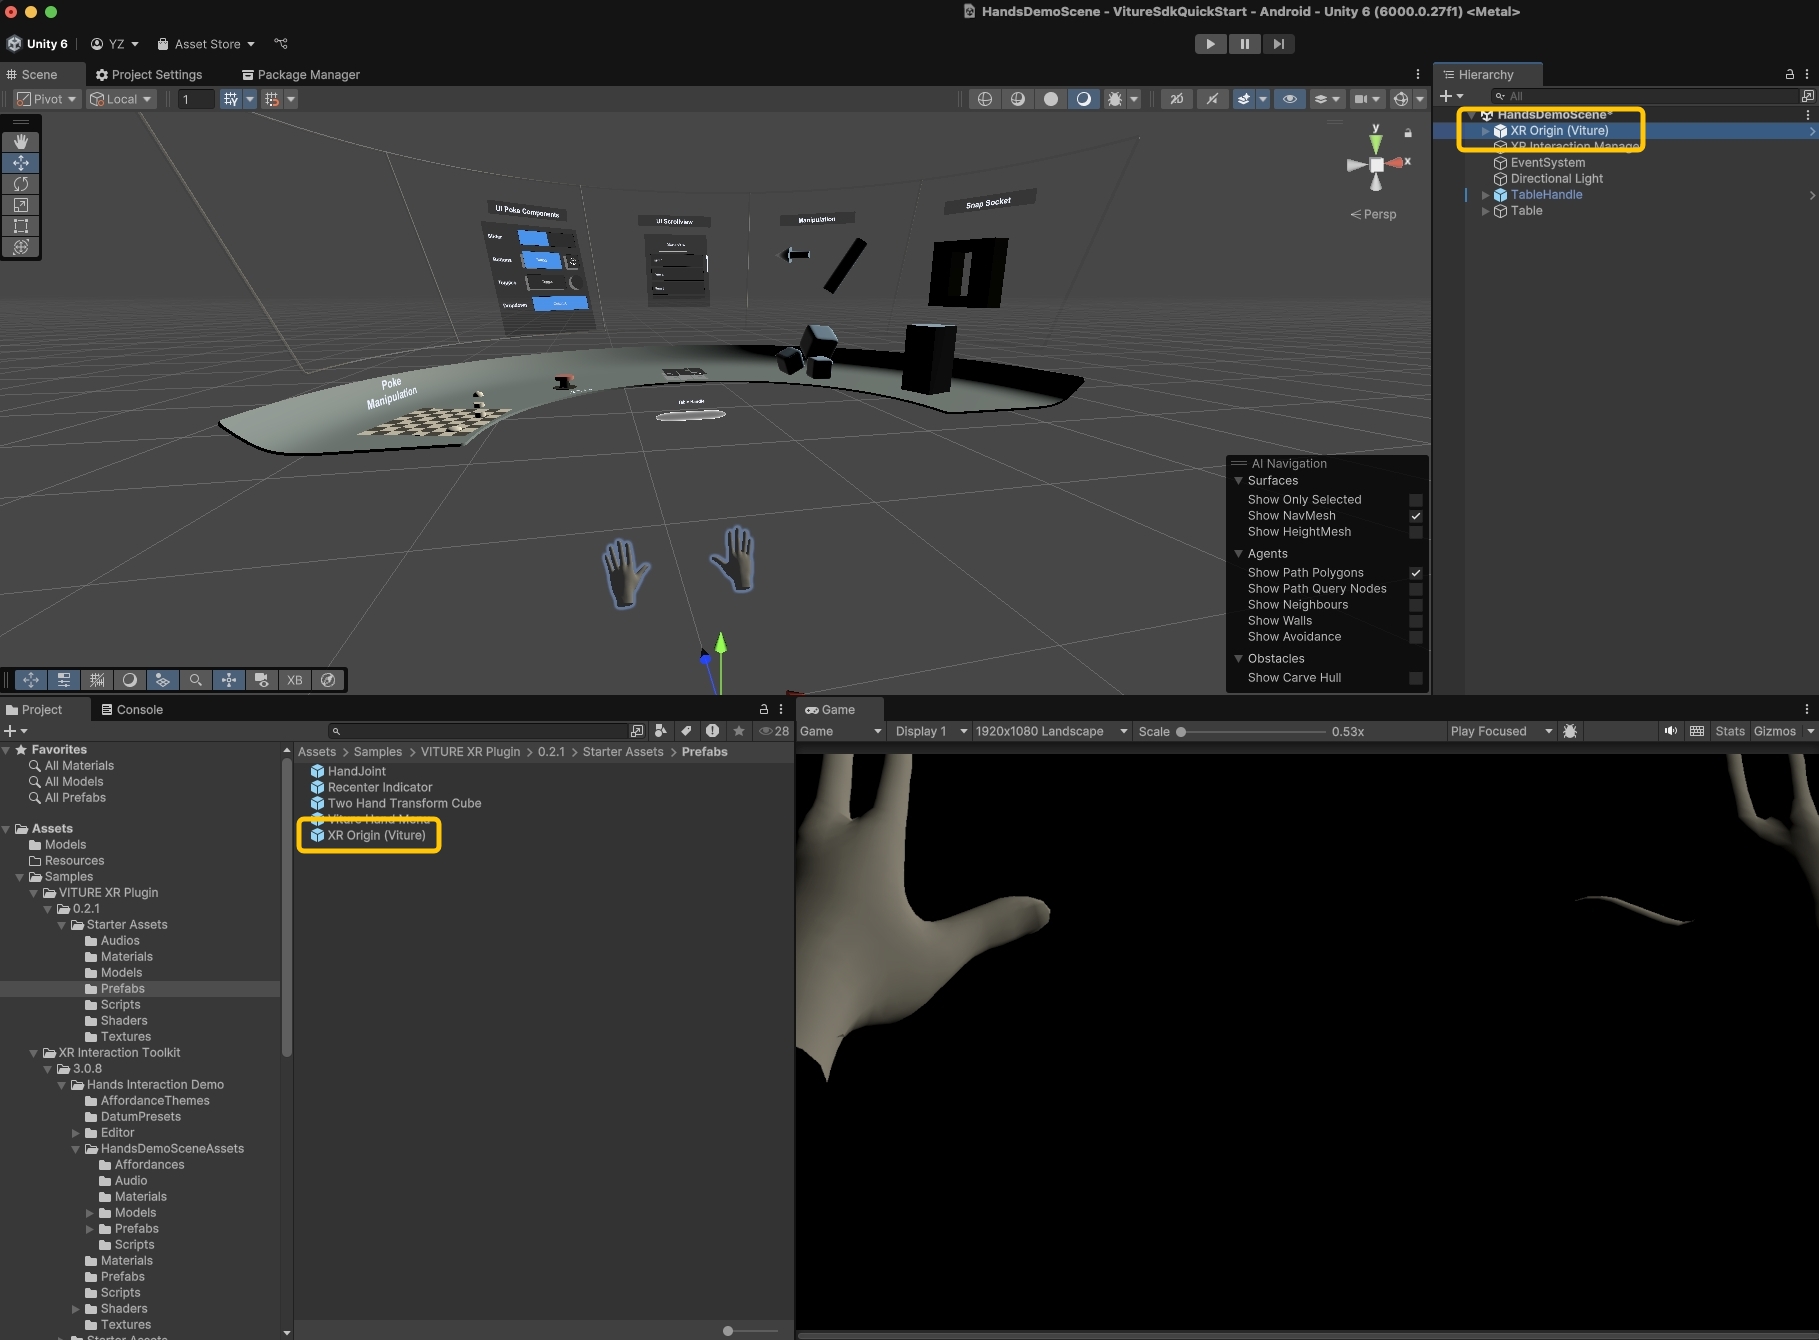Click the Scene view orientation gizmo

[1377, 164]
